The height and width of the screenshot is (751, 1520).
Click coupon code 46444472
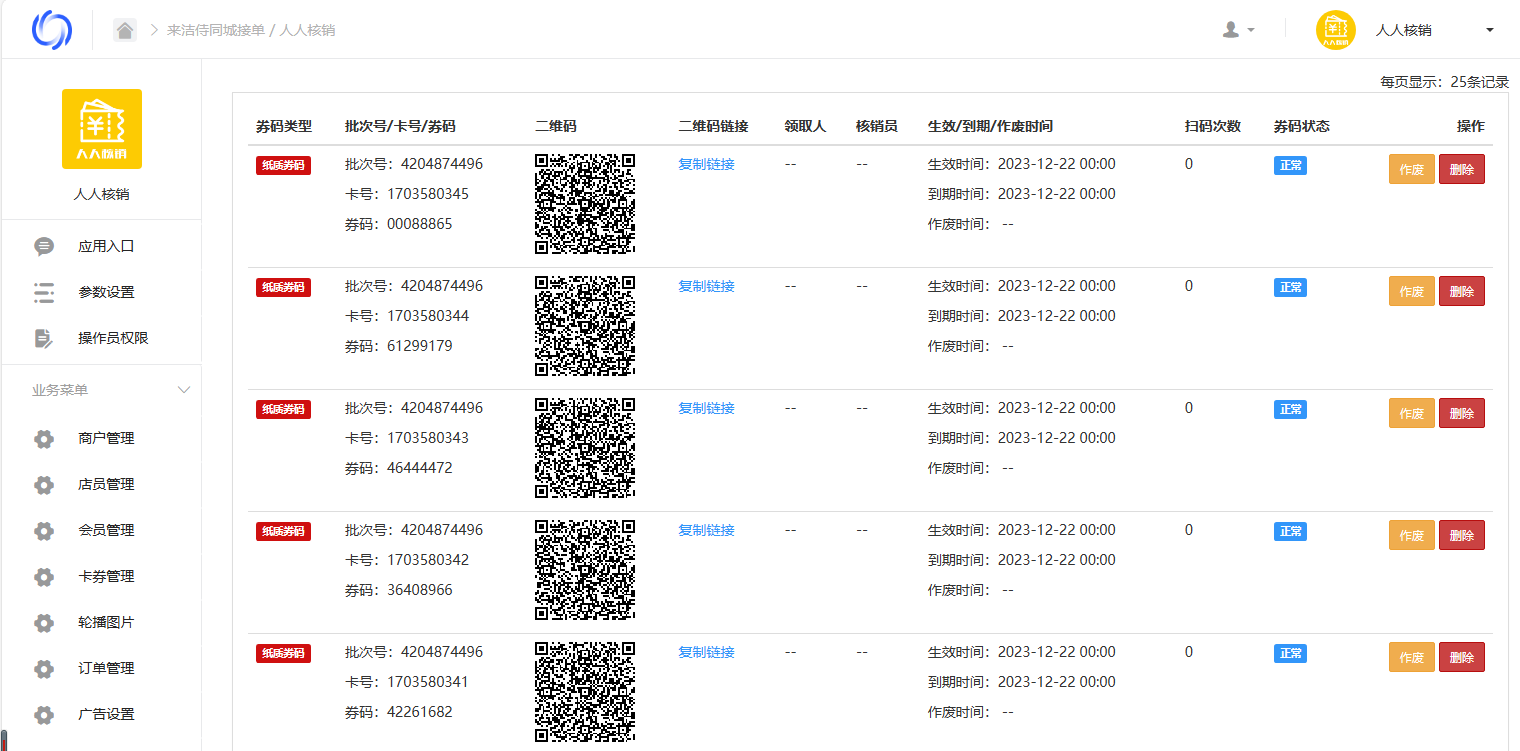420,468
